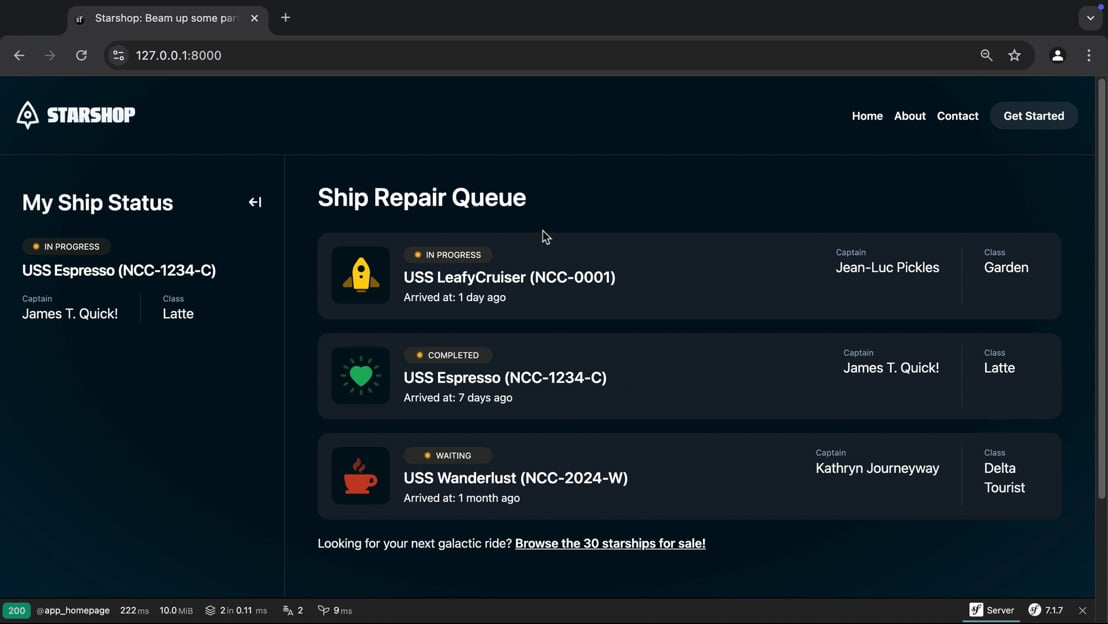1108x624 pixels.
Task: Open Chrome three-dot menu
Action: pos(1089,55)
